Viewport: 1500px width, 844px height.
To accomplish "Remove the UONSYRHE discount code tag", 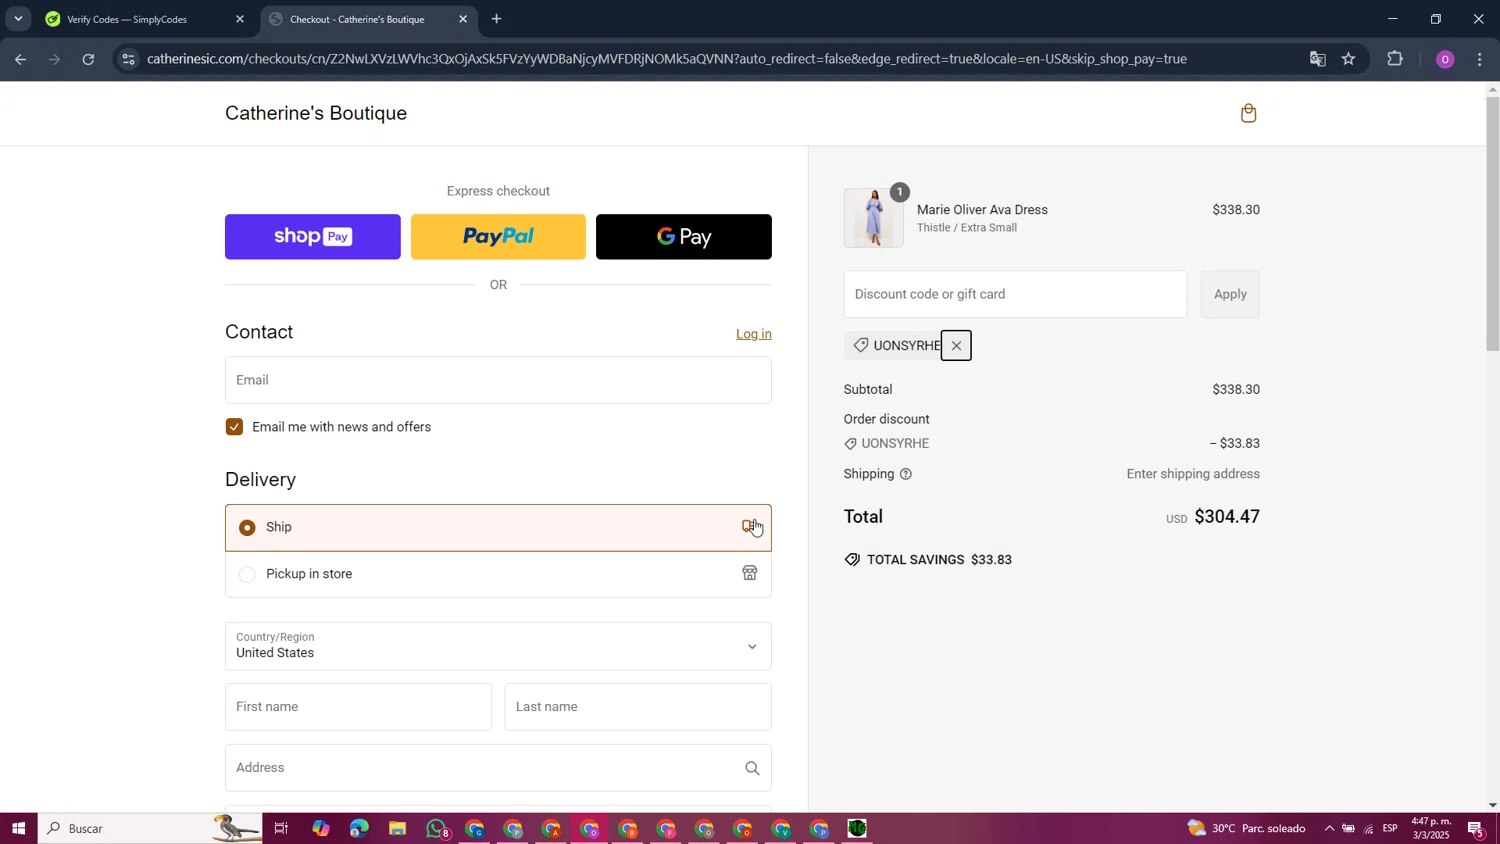I will [x=956, y=346].
